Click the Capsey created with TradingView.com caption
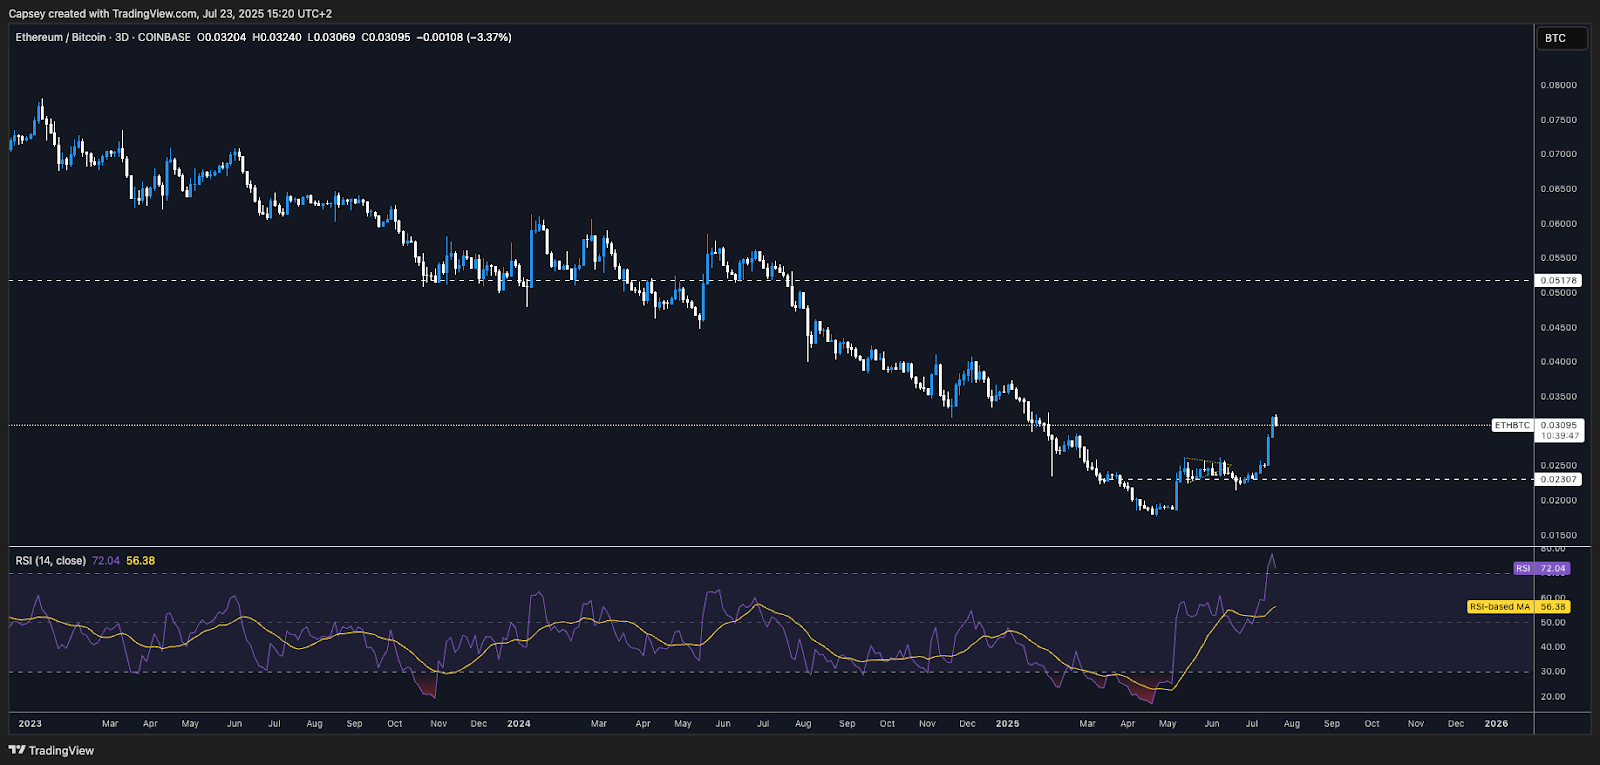Viewport: 1600px width, 765px height. tap(170, 14)
